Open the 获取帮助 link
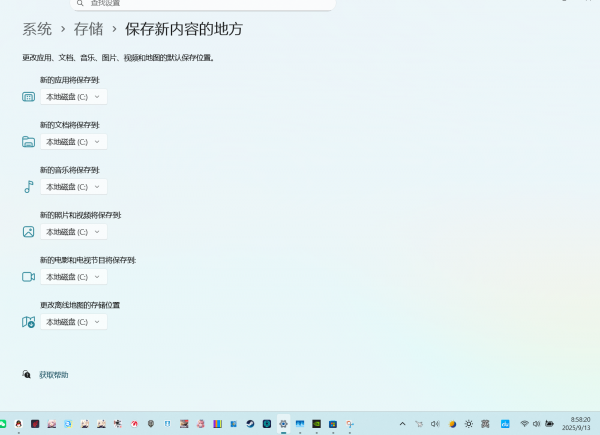 (x=54, y=375)
